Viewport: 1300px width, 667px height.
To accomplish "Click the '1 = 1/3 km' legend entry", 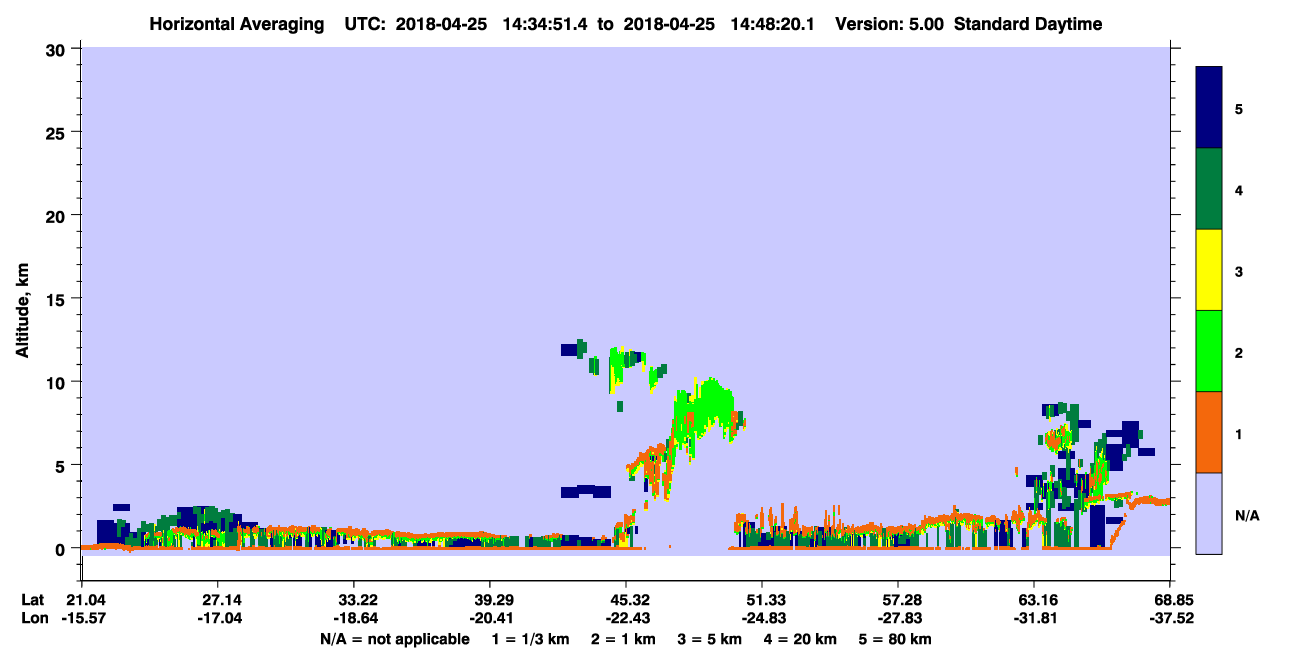I will coord(530,639).
